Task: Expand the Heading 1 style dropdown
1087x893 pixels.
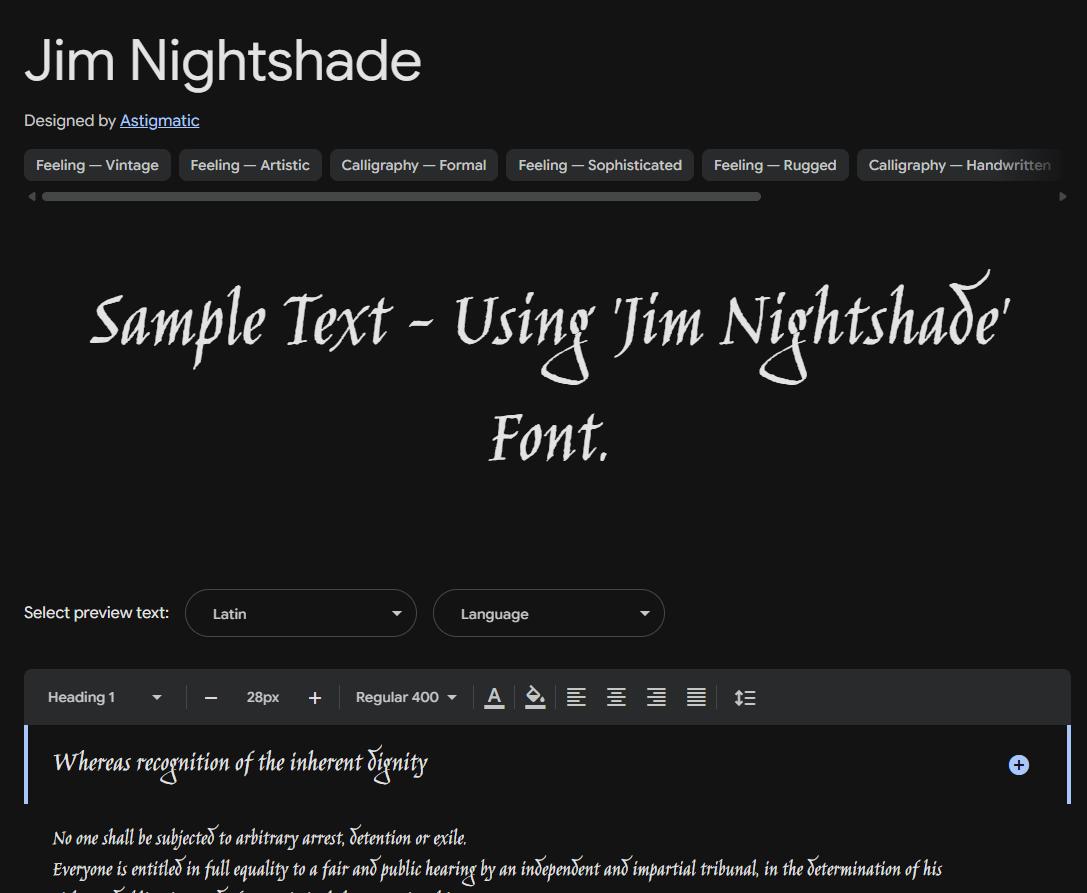Action: coord(105,697)
